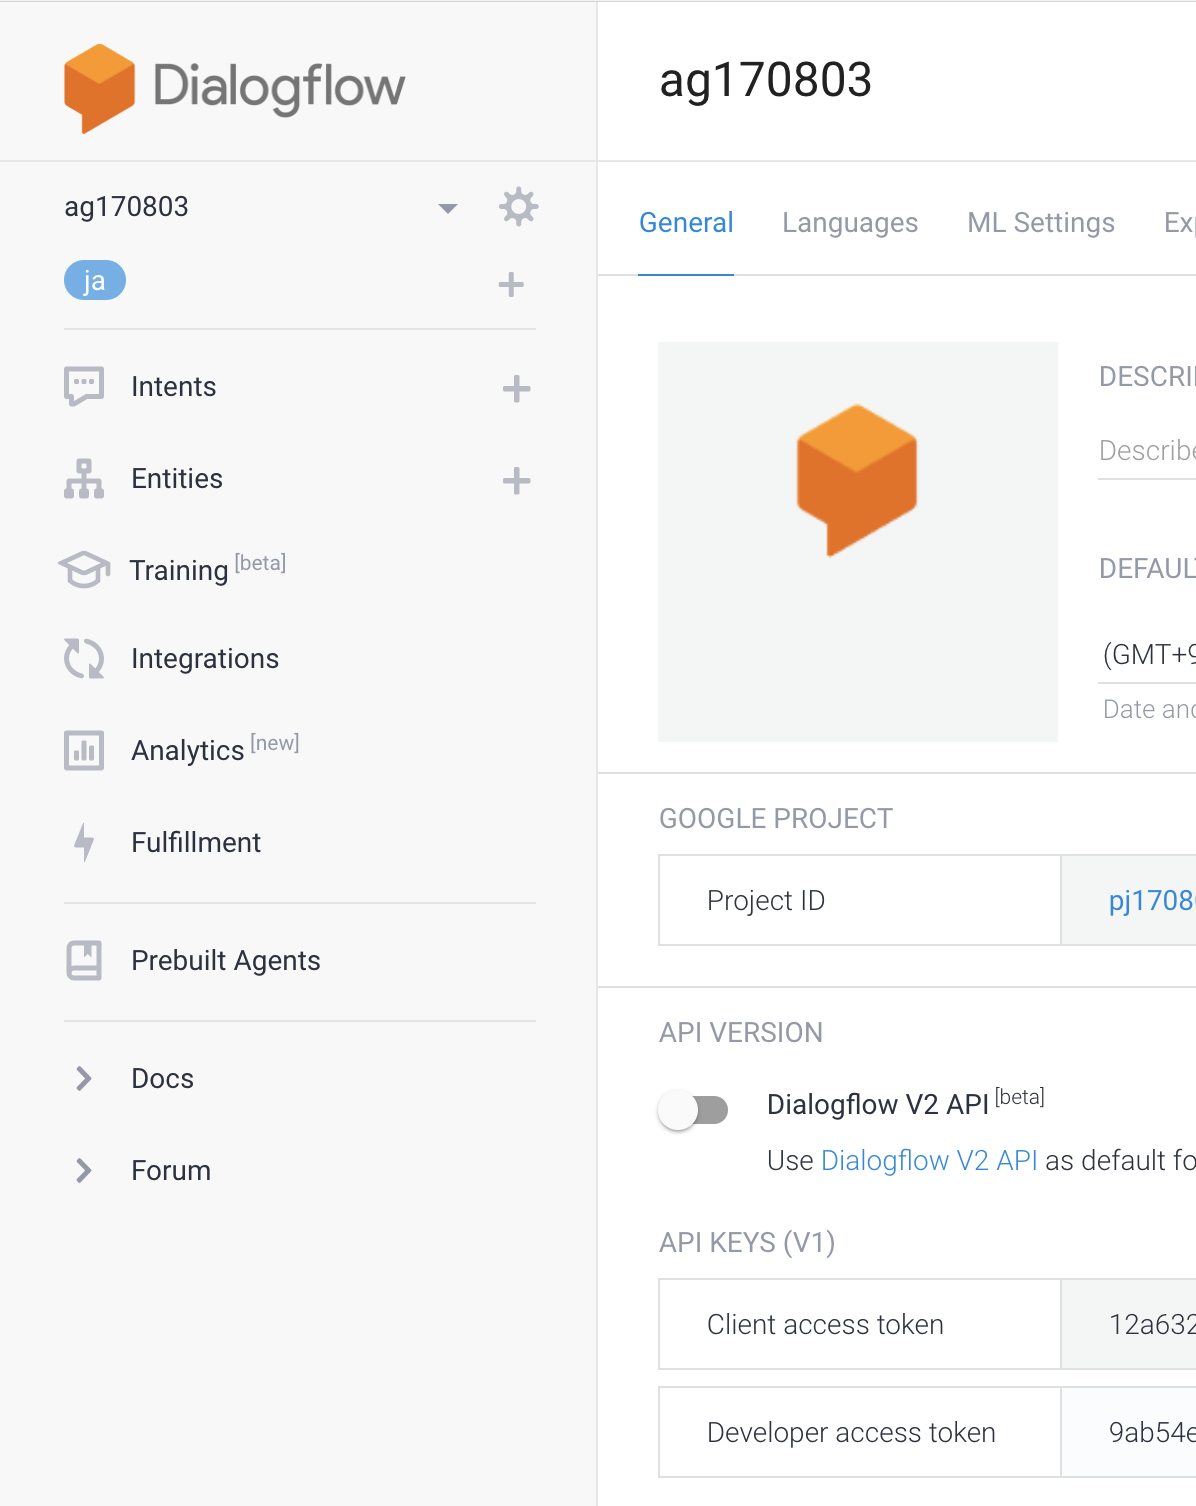
Task: Open Fulfillment in the sidebar
Action: [196, 843]
